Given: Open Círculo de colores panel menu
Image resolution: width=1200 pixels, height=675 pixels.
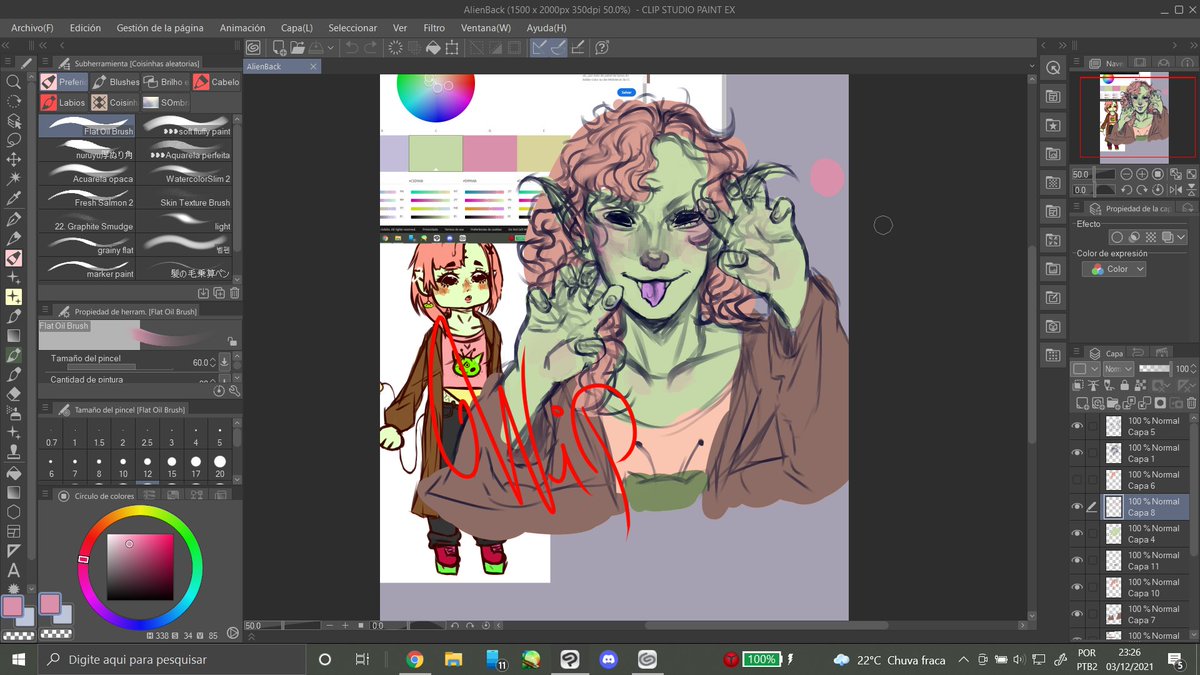Looking at the screenshot, I should coord(44,495).
